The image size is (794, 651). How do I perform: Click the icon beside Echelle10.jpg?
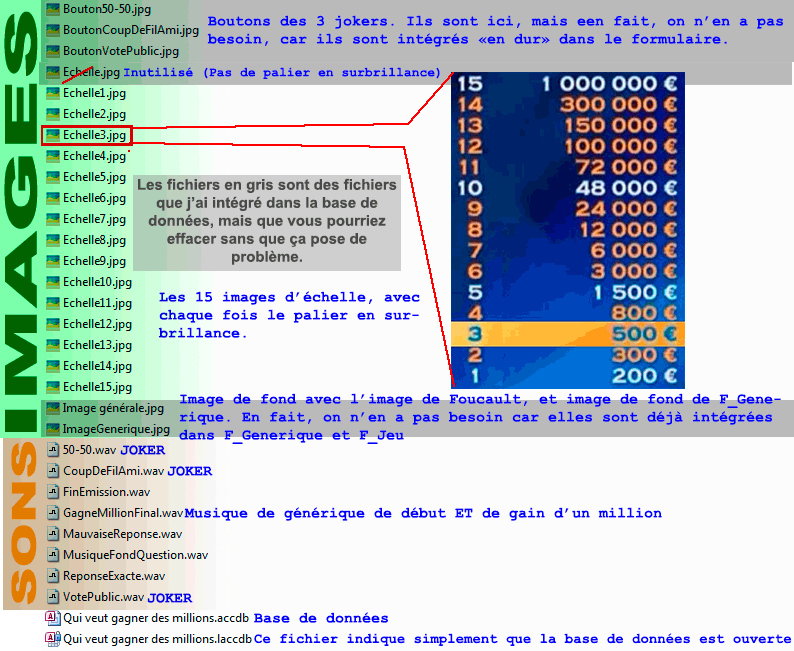53,282
